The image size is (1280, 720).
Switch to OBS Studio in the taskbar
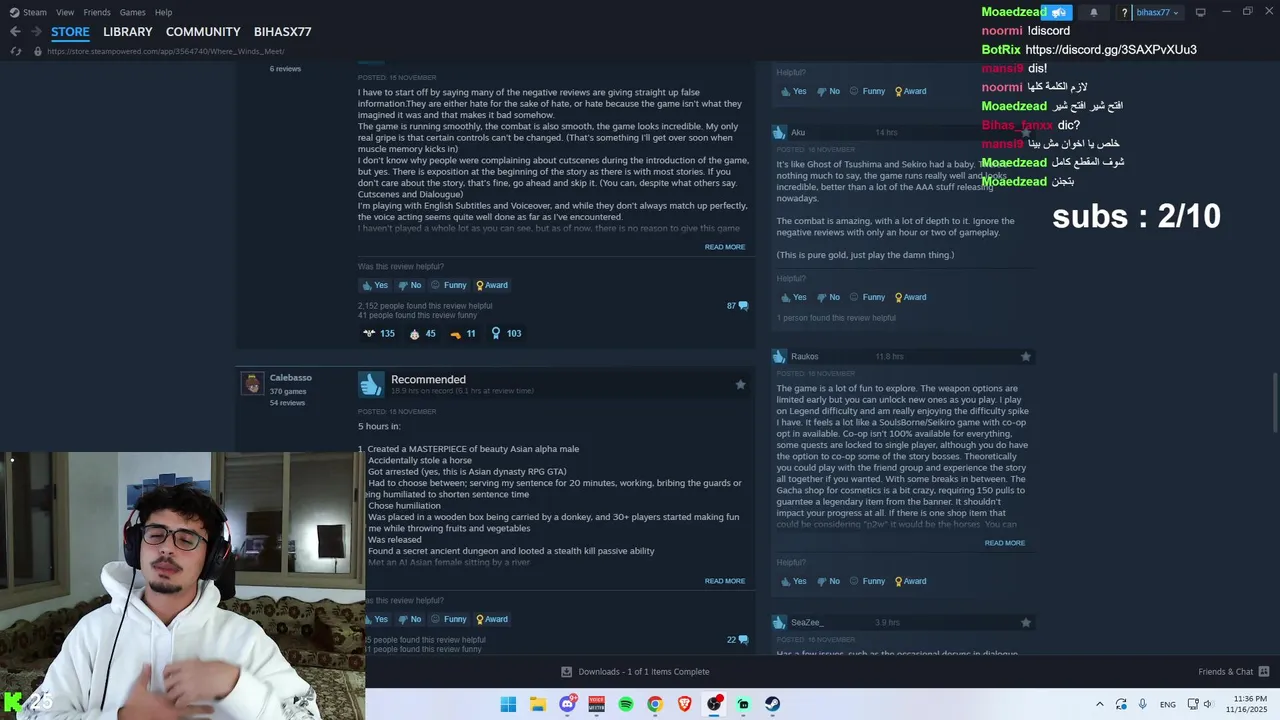coord(714,704)
